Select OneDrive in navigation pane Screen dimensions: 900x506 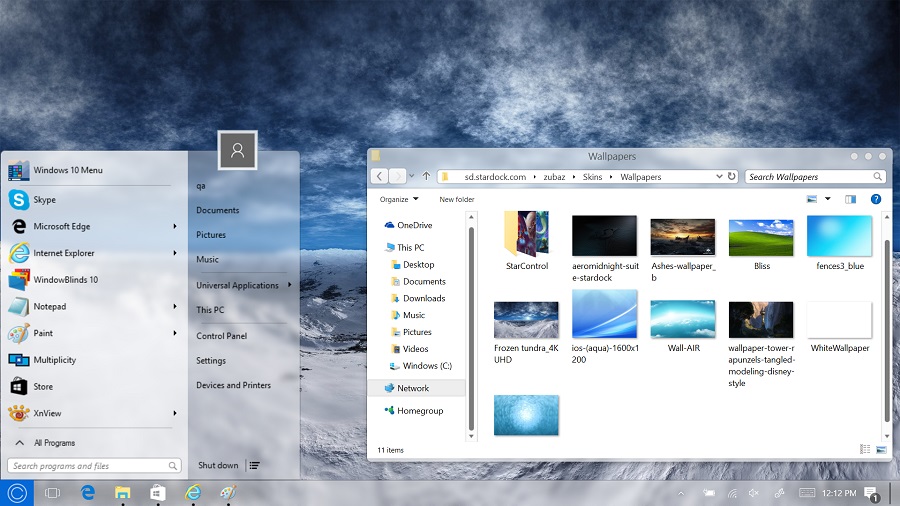point(414,225)
